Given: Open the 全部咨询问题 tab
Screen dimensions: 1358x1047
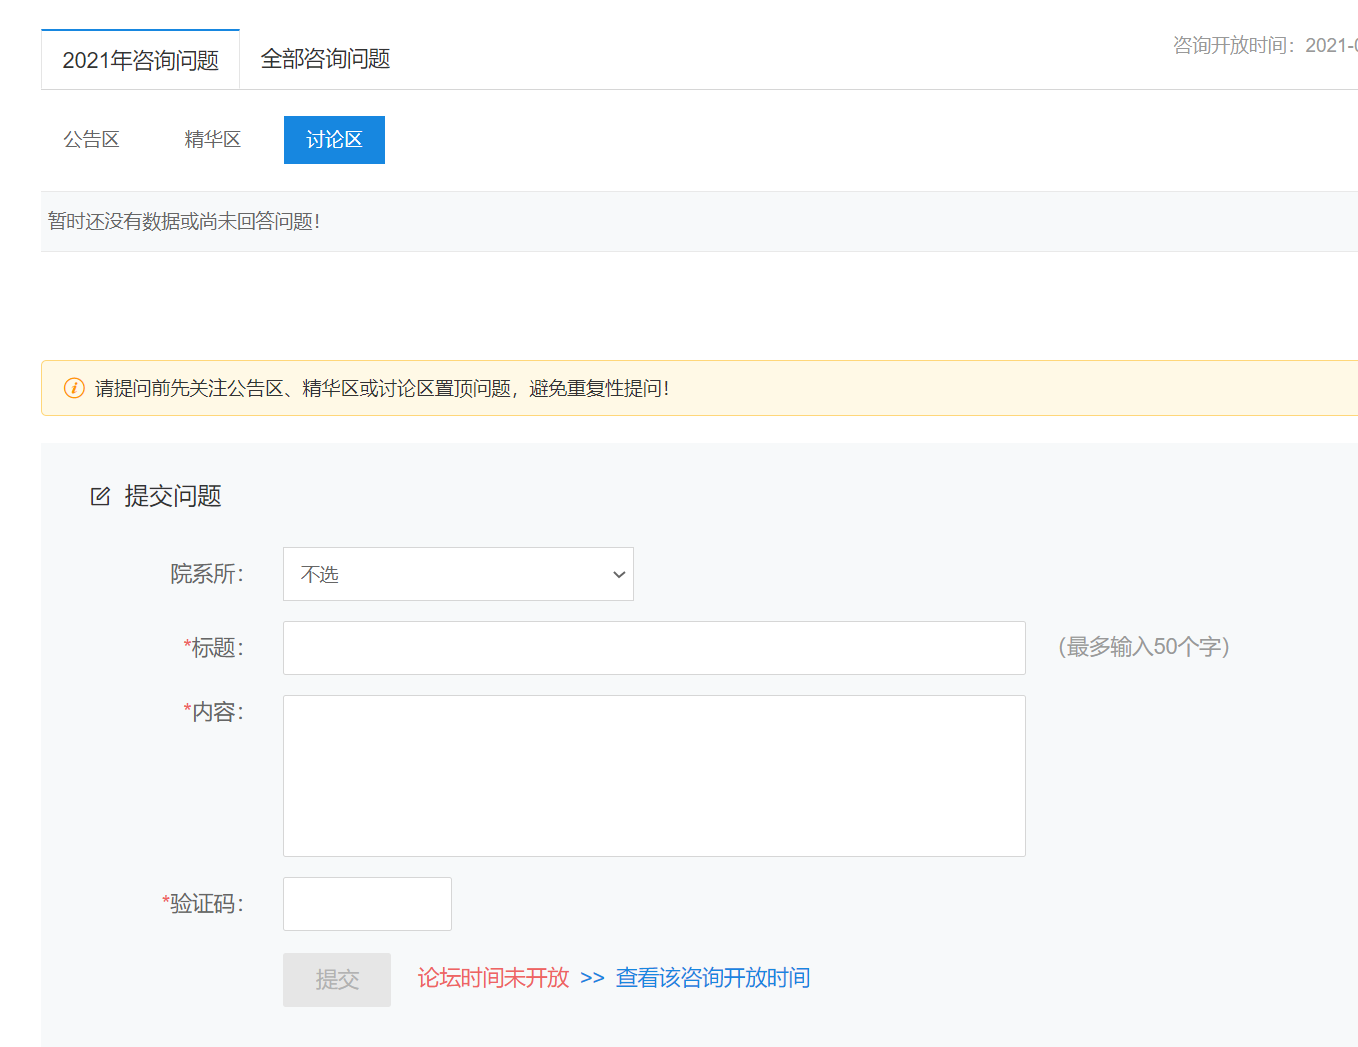Looking at the screenshot, I should pyautogui.click(x=325, y=59).
